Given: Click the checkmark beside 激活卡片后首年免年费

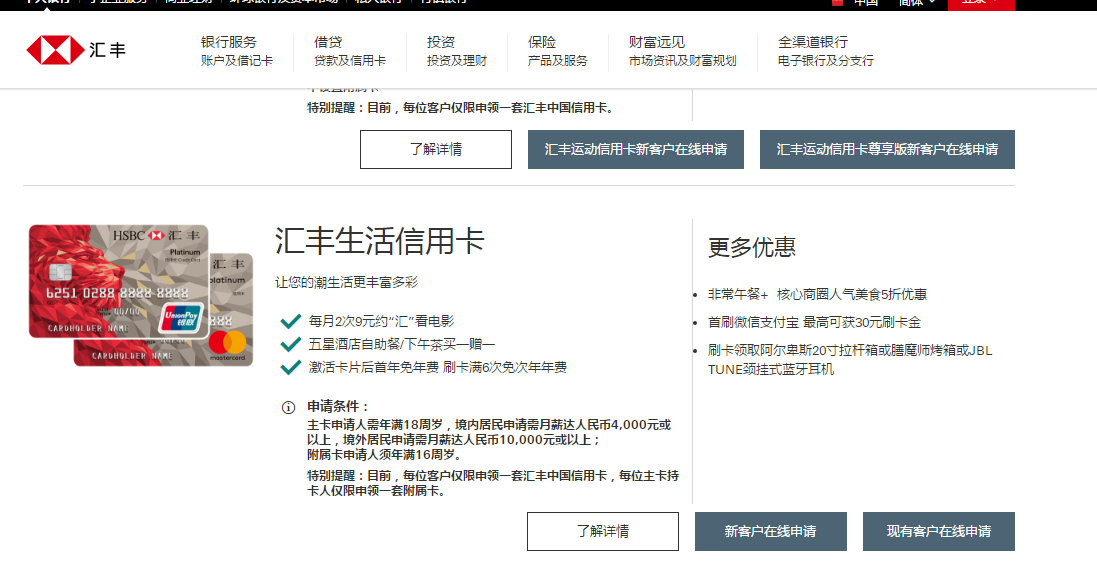Looking at the screenshot, I should tap(290, 367).
